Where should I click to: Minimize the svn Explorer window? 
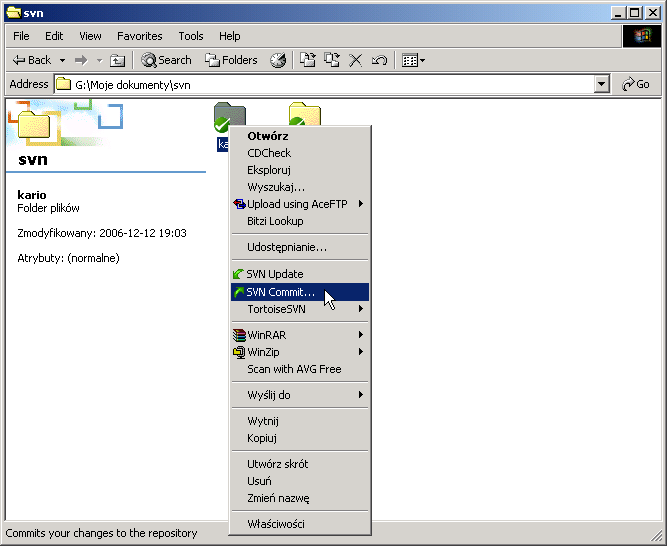[x=618, y=13]
